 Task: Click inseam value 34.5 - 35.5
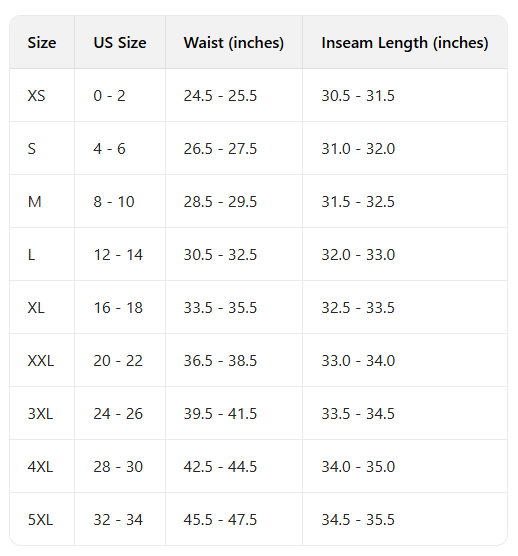point(358,520)
